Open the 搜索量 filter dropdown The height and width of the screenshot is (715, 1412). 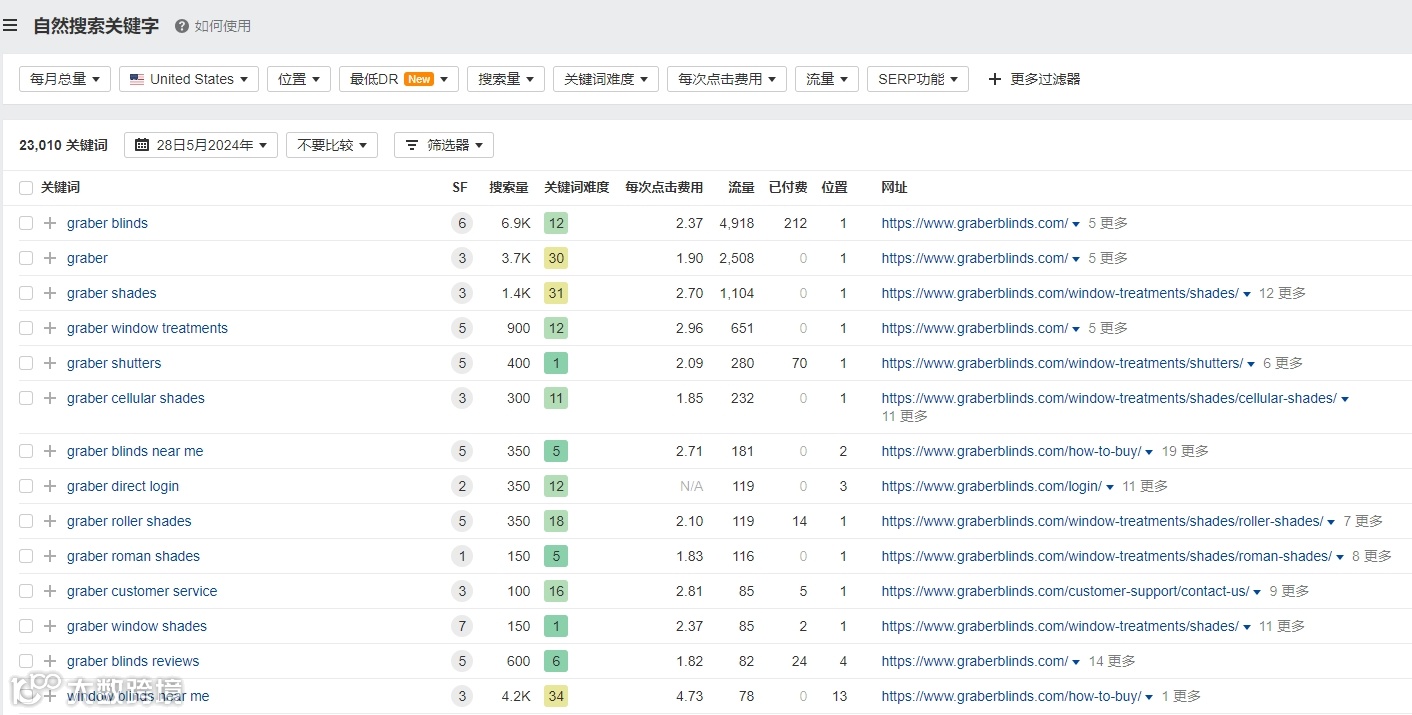(506, 79)
